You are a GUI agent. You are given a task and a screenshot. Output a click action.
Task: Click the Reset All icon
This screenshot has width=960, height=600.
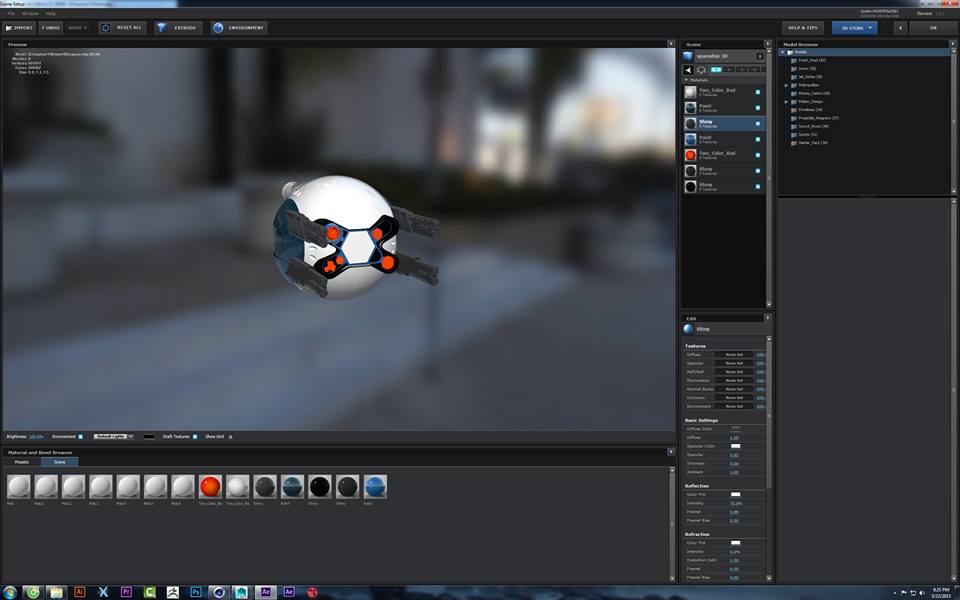click(106, 28)
